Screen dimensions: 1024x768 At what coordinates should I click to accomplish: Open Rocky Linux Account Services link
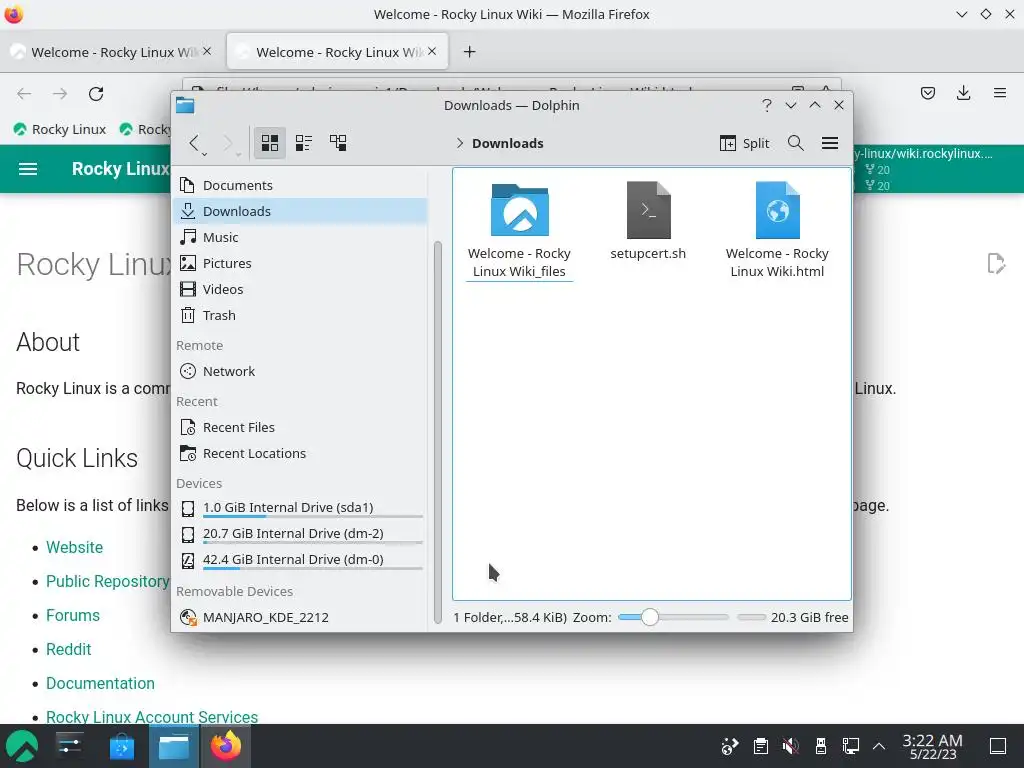pyautogui.click(x=152, y=716)
